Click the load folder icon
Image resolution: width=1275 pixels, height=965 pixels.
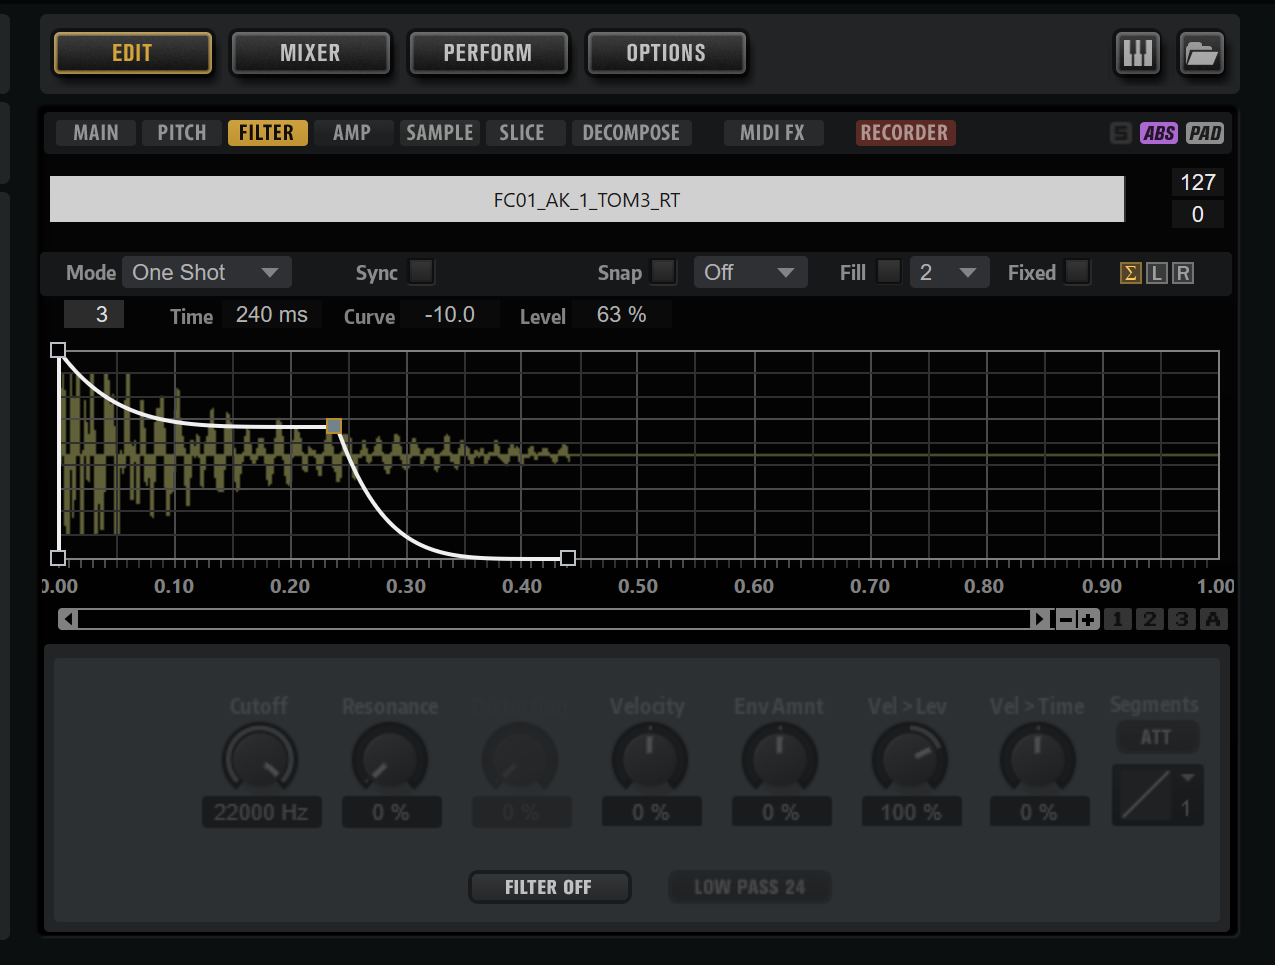[x=1201, y=53]
